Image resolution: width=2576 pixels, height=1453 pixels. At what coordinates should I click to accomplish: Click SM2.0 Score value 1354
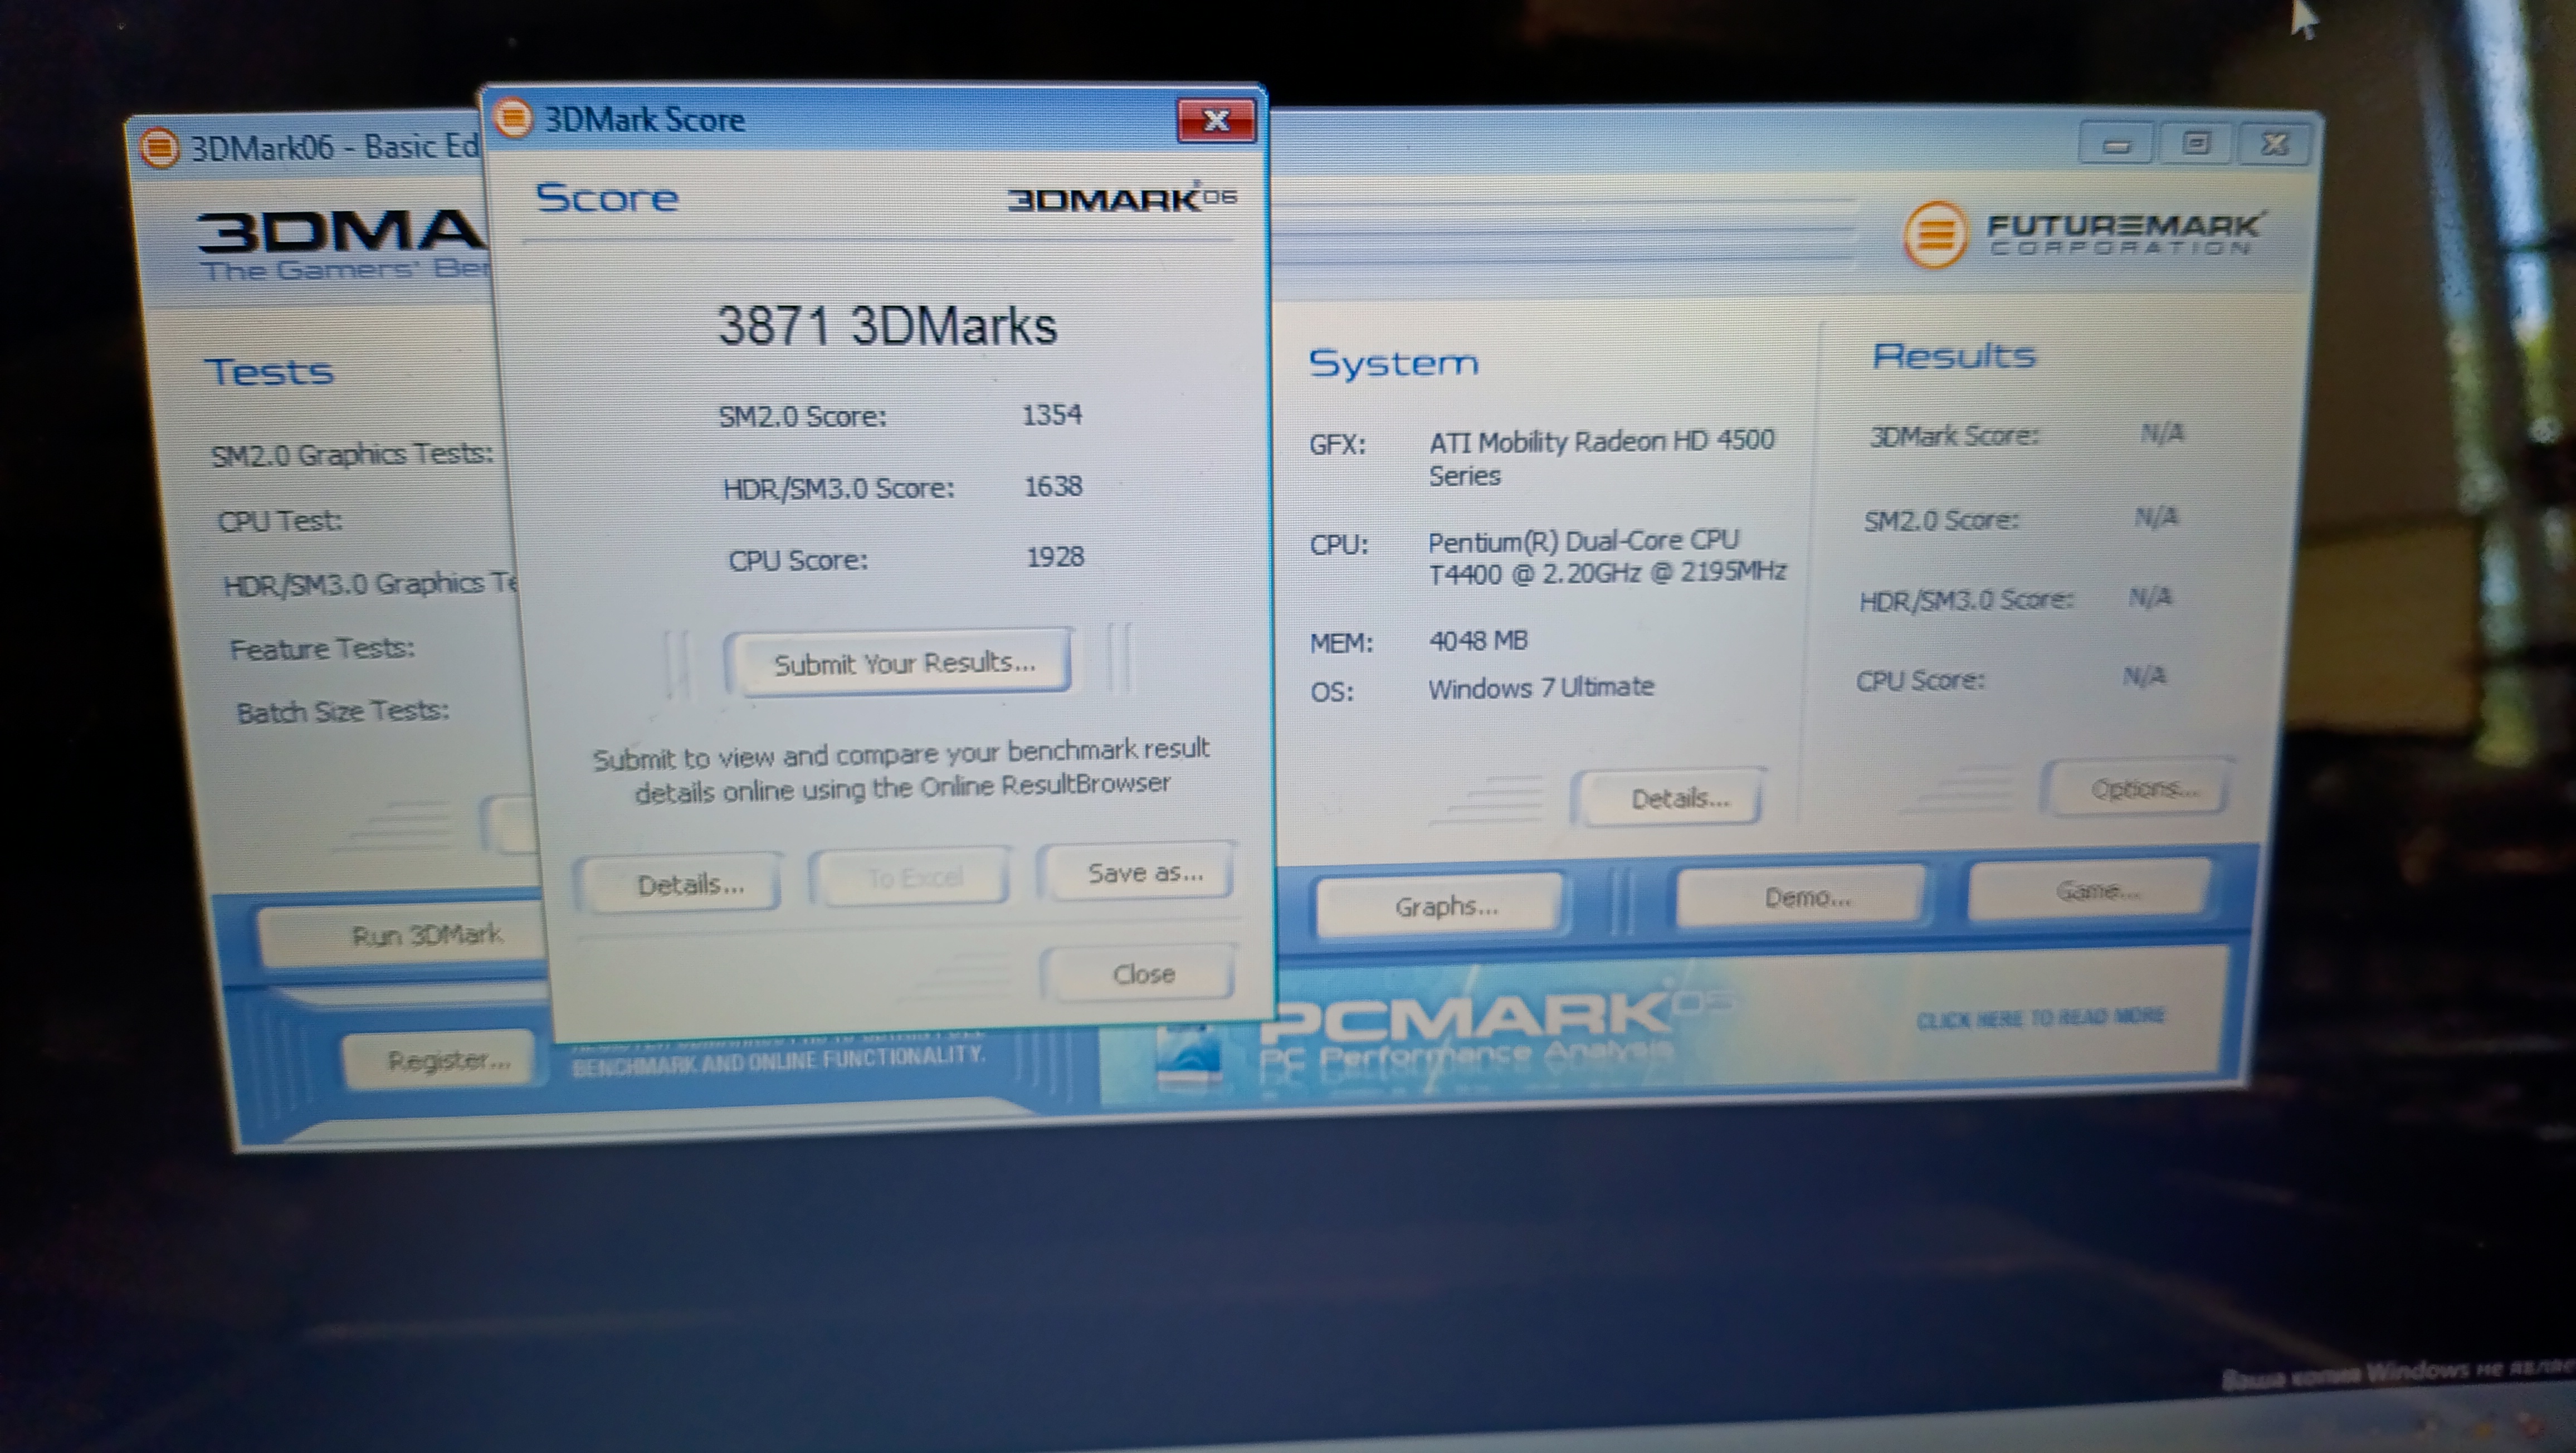click(1051, 414)
